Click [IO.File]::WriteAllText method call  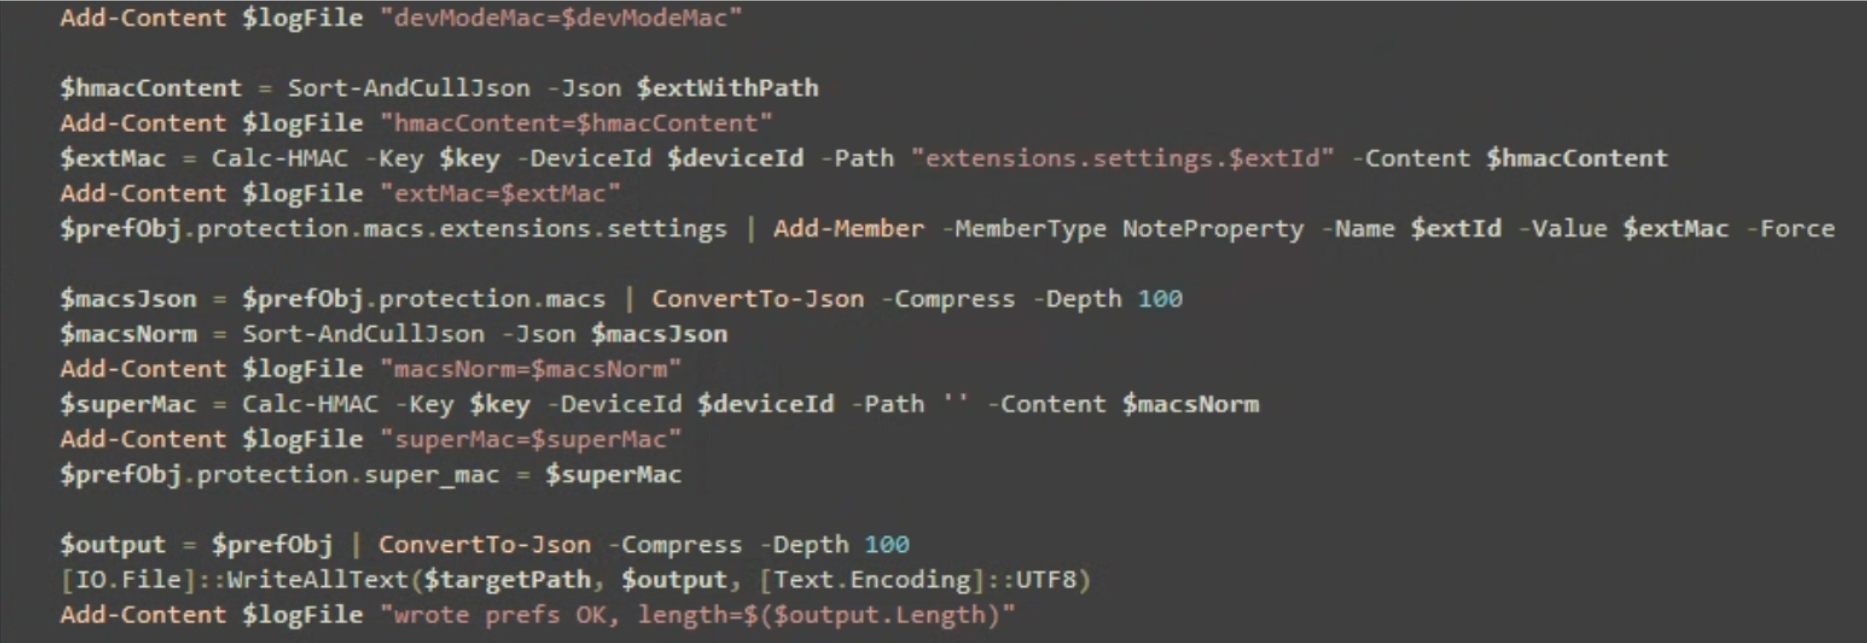tap(235, 580)
